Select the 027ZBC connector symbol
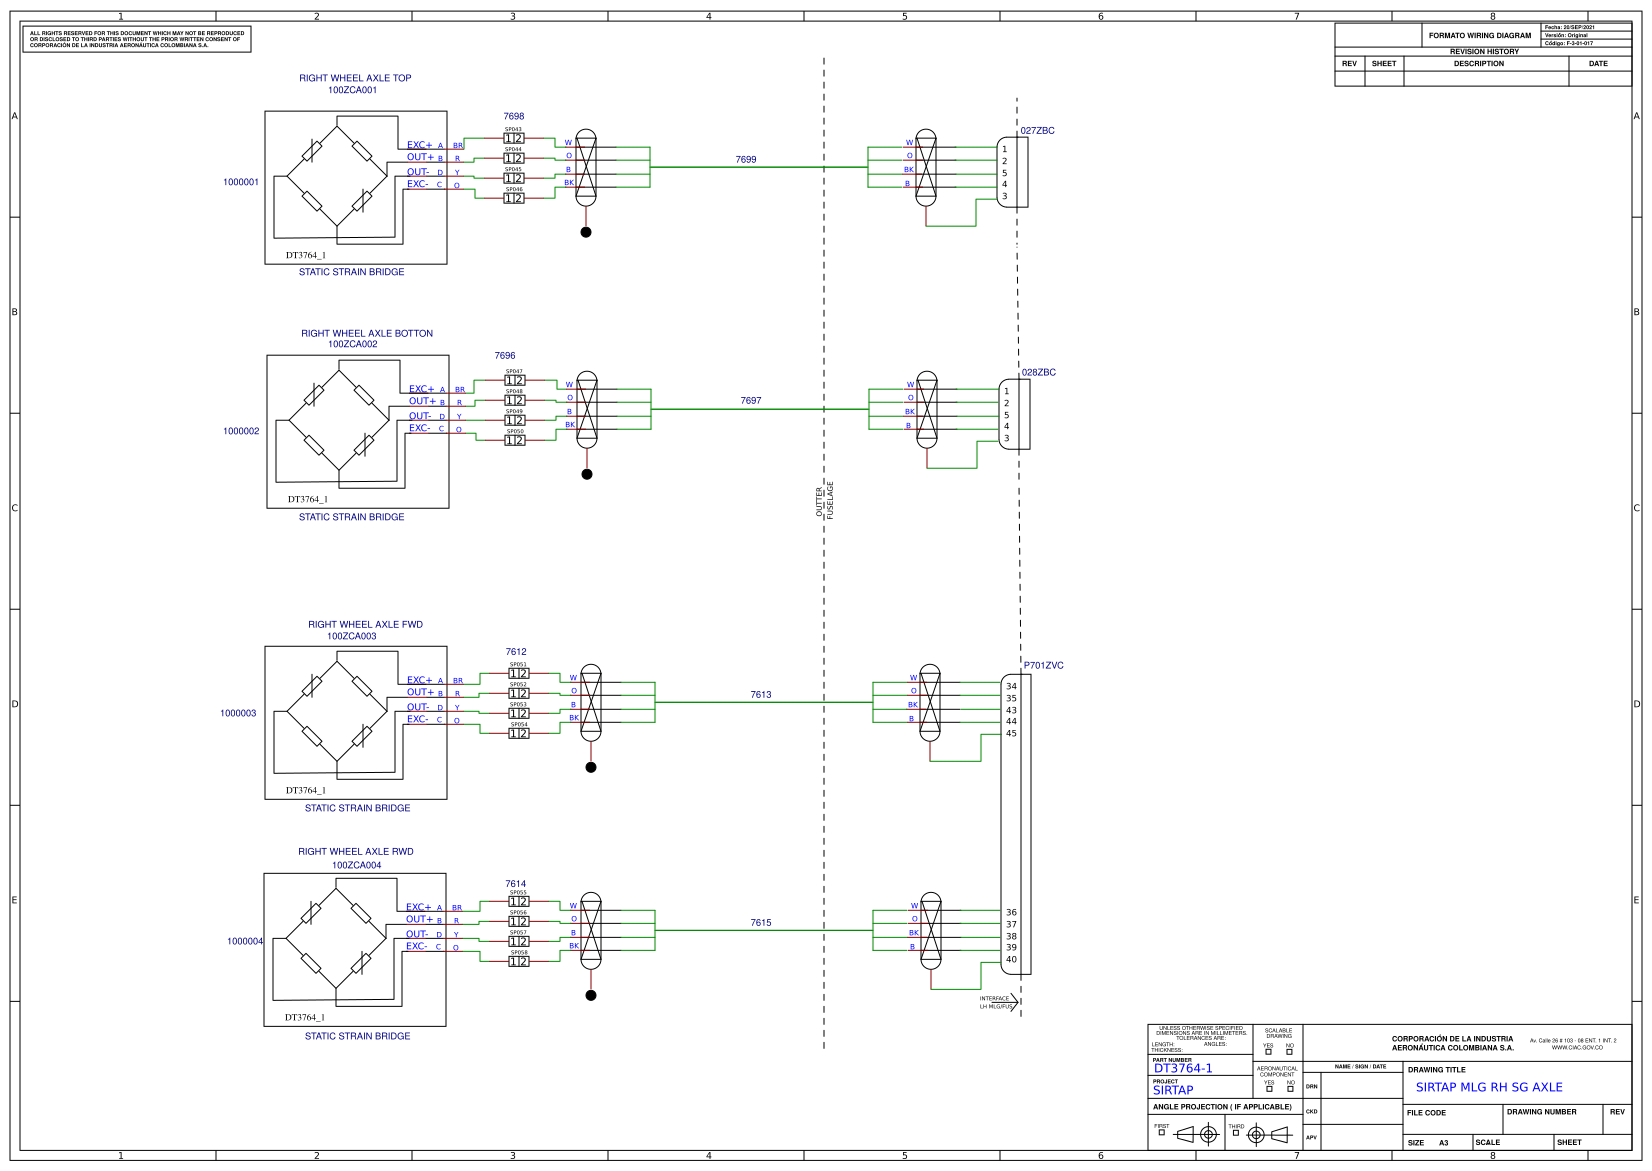 1012,172
